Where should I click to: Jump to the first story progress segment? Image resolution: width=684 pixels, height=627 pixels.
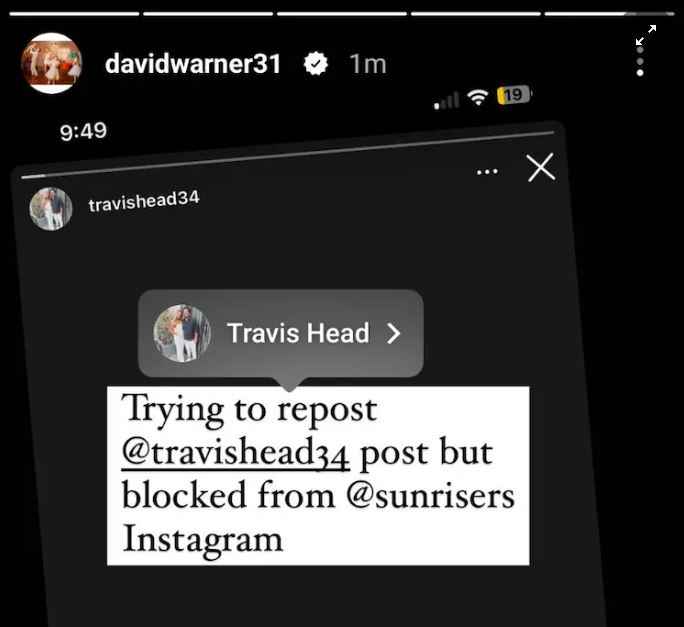pos(74,14)
